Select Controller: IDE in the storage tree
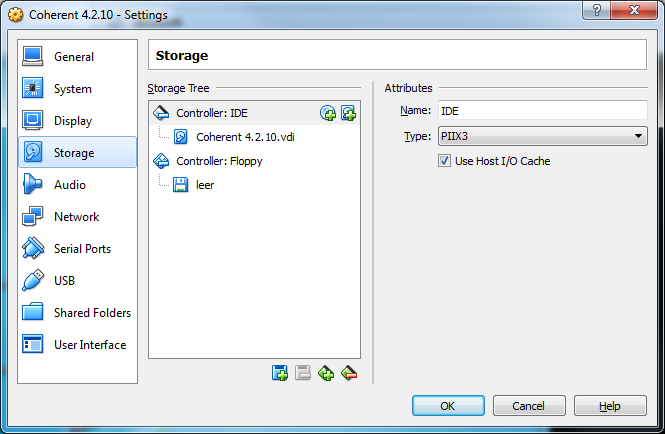 [211, 113]
